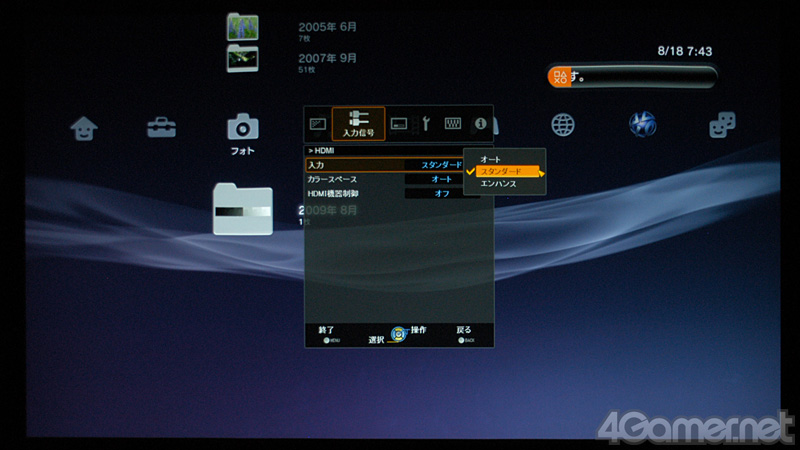Open the 2007年 9月 folder thumbnail
This screenshot has width=800, height=450.
242,58
